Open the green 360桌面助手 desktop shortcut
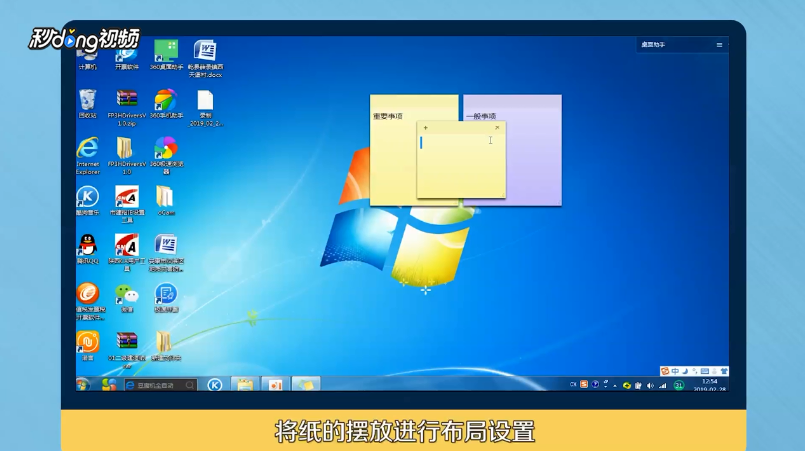805x451 pixels. tap(166, 55)
